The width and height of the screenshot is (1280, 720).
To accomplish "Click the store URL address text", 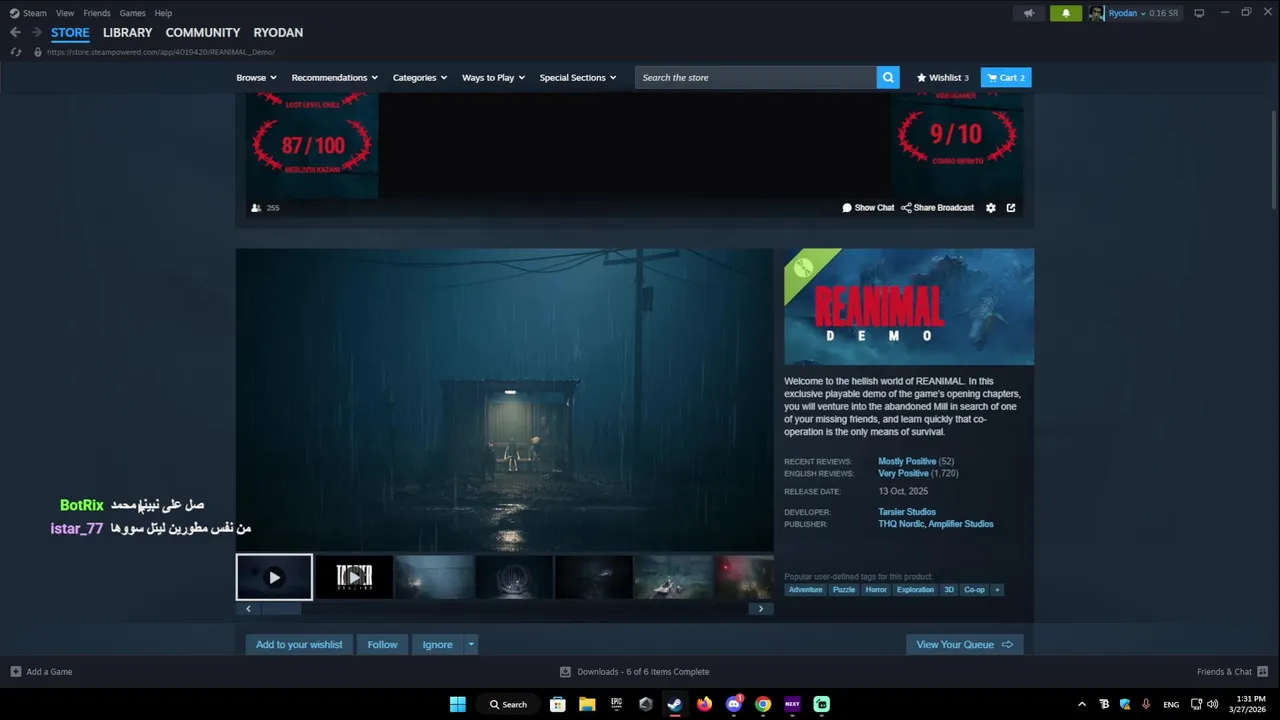I will 160,52.
